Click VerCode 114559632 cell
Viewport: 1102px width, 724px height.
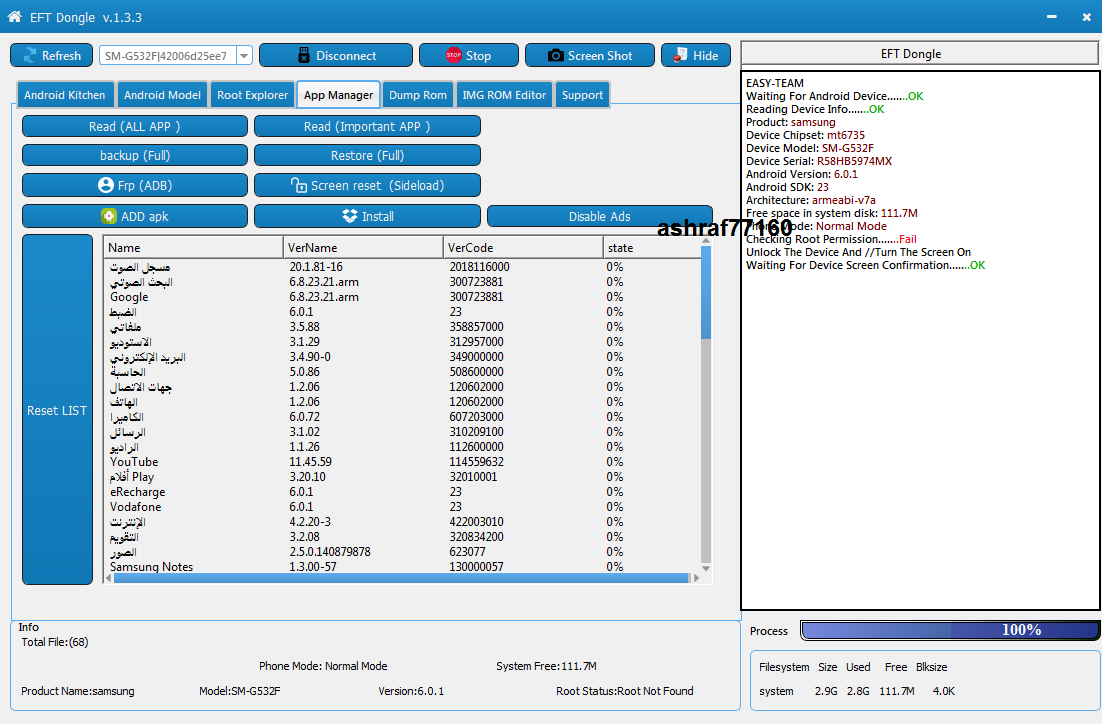pyautogui.click(x=477, y=462)
